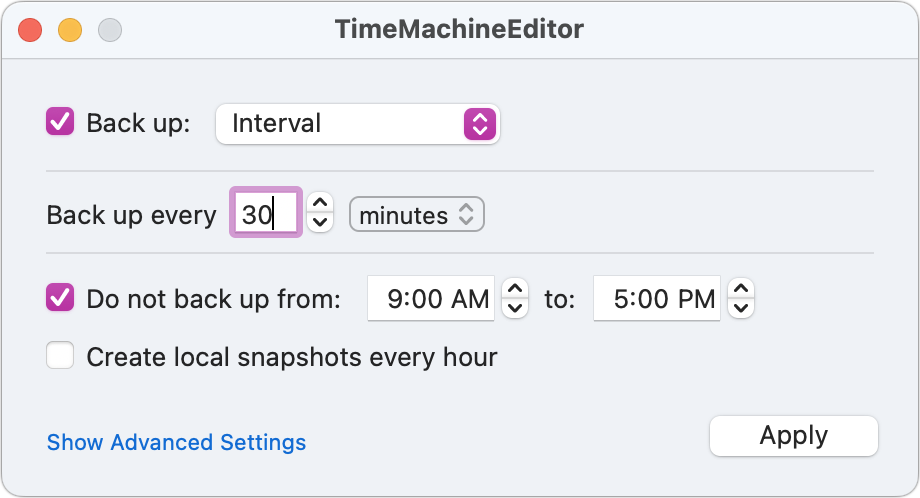Click the purple chevron of Interval selector
This screenshot has height=498, width=920.
[x=480, y=124]
